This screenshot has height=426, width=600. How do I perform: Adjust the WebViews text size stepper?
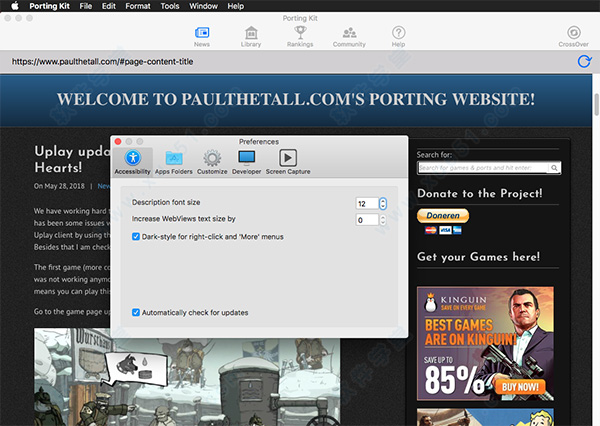click(x=383, y=220)
